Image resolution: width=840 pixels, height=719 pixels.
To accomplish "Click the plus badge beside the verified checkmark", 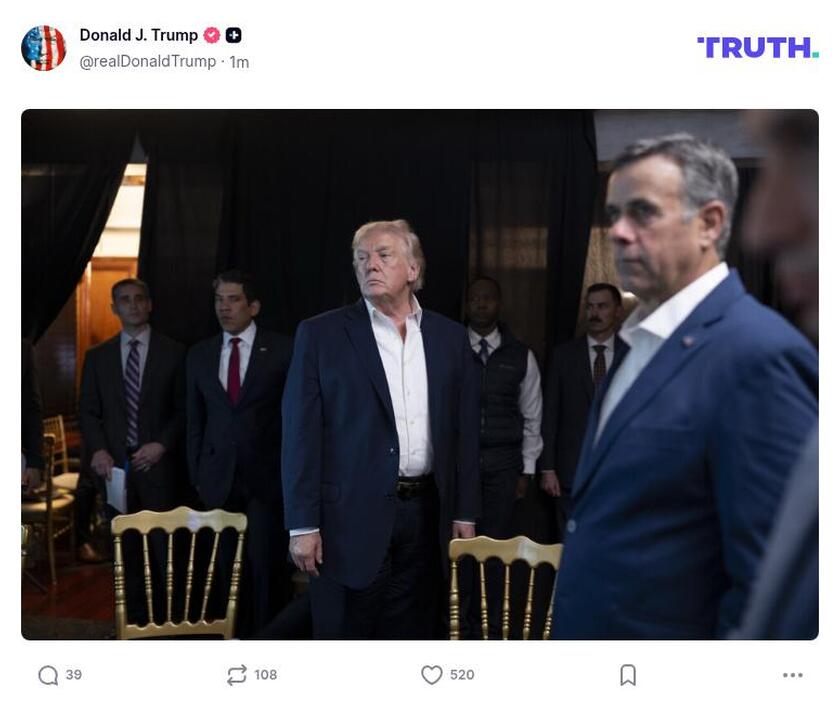I will (230, 36).
